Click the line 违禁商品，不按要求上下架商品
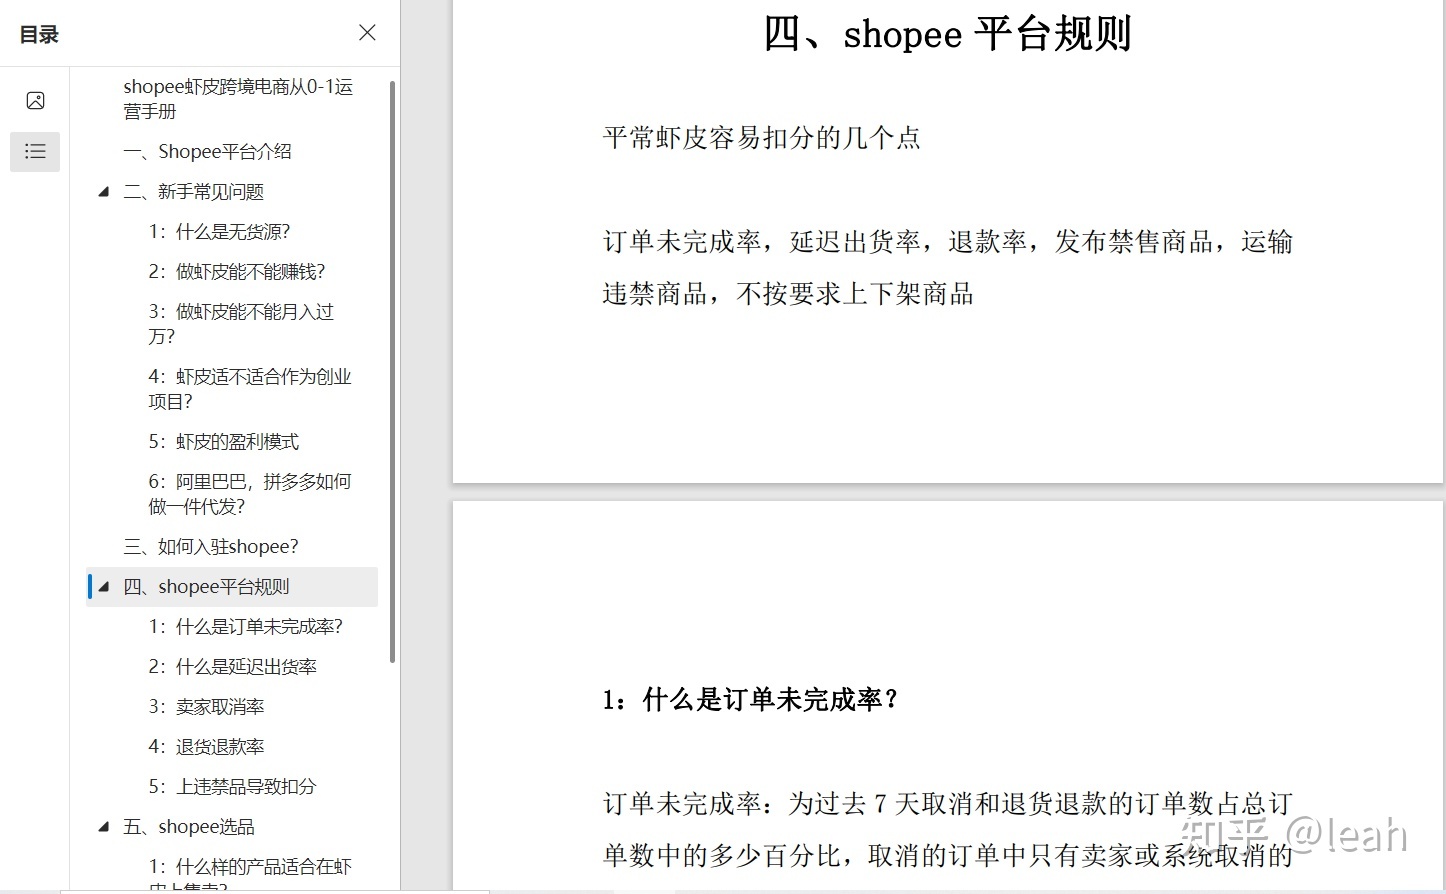This screenshot has width=1446, height=894. [788, 294]
